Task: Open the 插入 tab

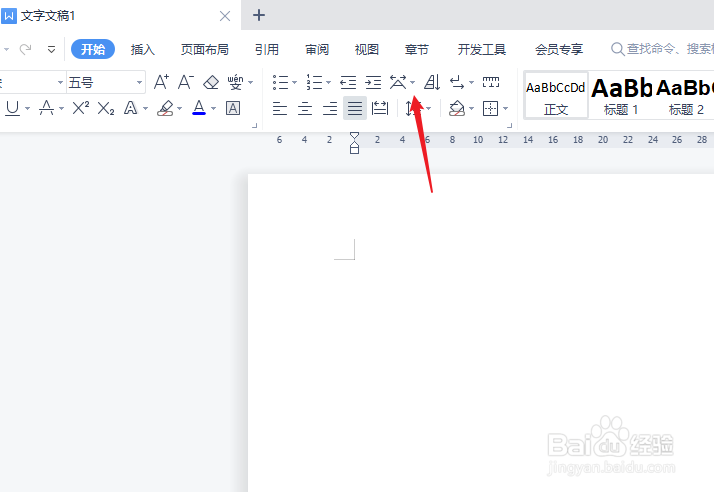Action: (143, 49)
